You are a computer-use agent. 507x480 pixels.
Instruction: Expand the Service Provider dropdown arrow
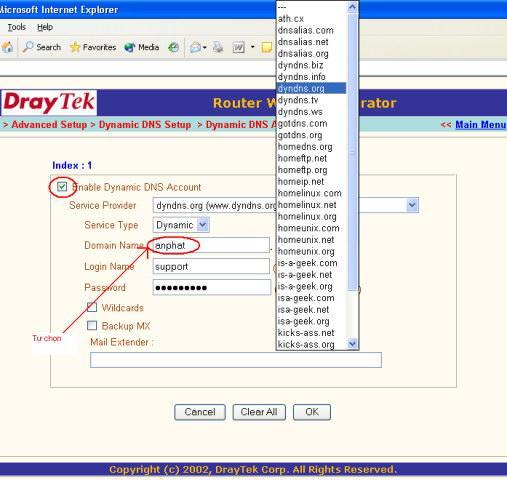point(412,205)
